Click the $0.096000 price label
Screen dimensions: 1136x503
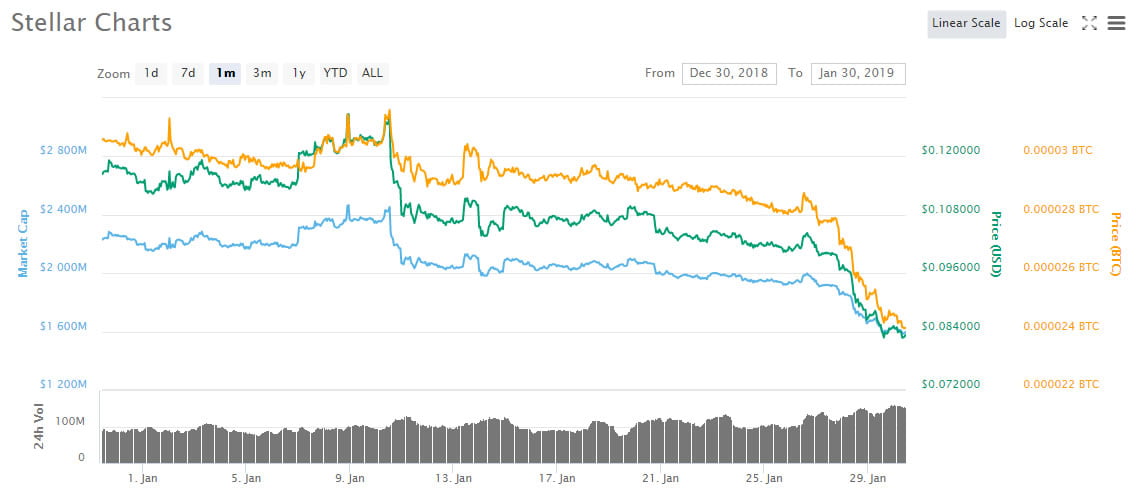pyautogui.click(x=951, y=267)
